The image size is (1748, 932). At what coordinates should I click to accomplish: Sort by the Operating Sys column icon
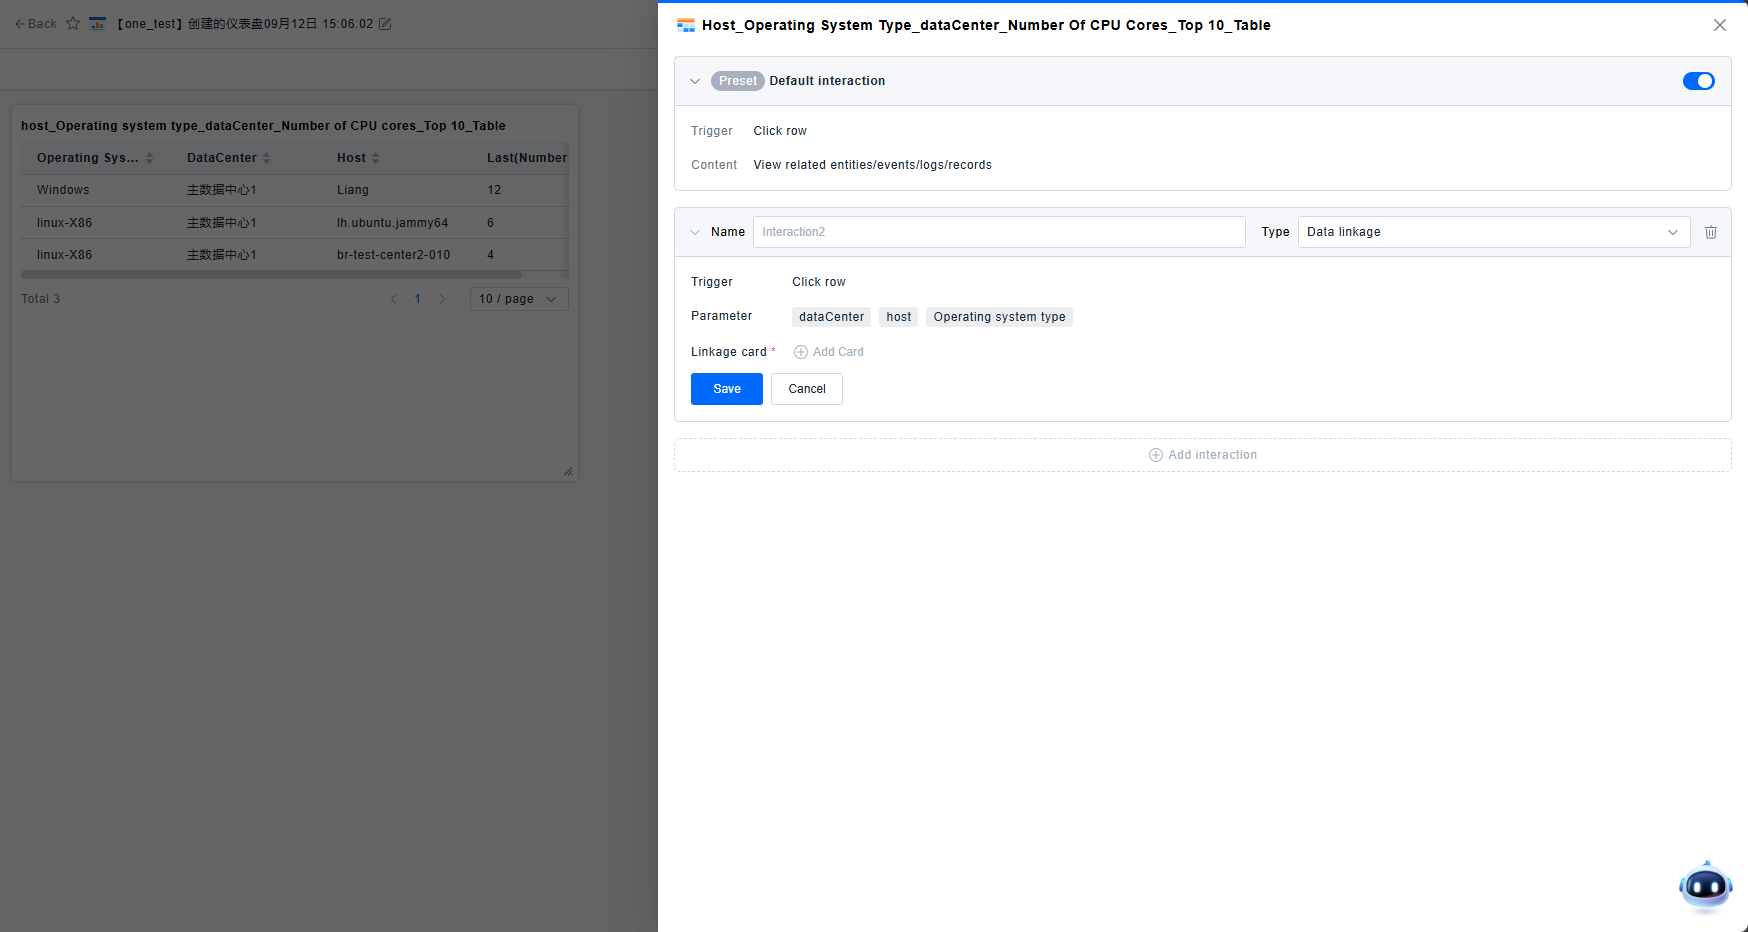149,158
